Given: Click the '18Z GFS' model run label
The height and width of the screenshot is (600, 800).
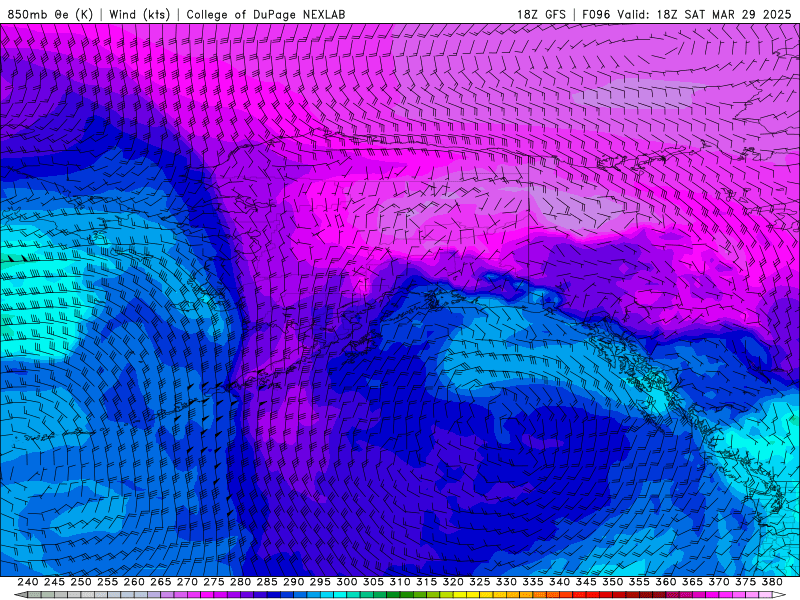Looking at the screenshot, I should point(541,14).
